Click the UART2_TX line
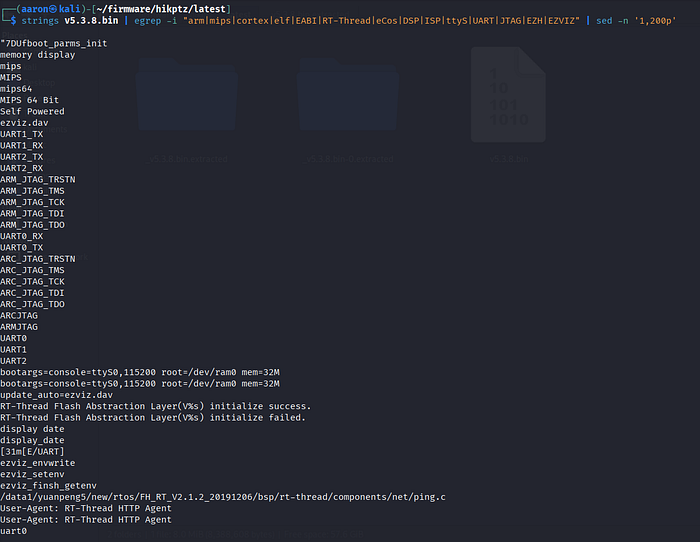The image size is (700, 542). [x=21, y=157]
